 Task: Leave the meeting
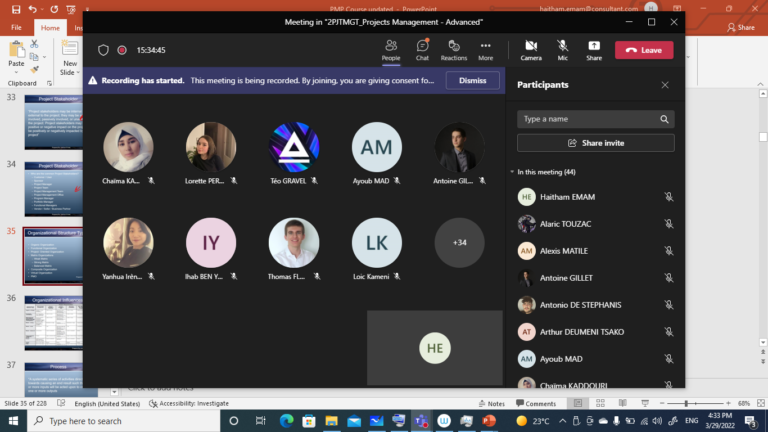(x=644, y=50)
